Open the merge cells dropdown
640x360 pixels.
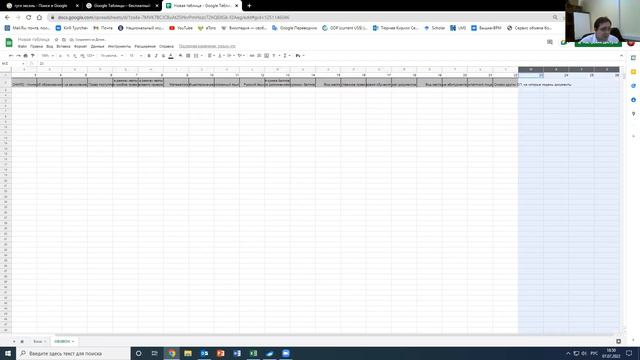(x=198, y=56)
